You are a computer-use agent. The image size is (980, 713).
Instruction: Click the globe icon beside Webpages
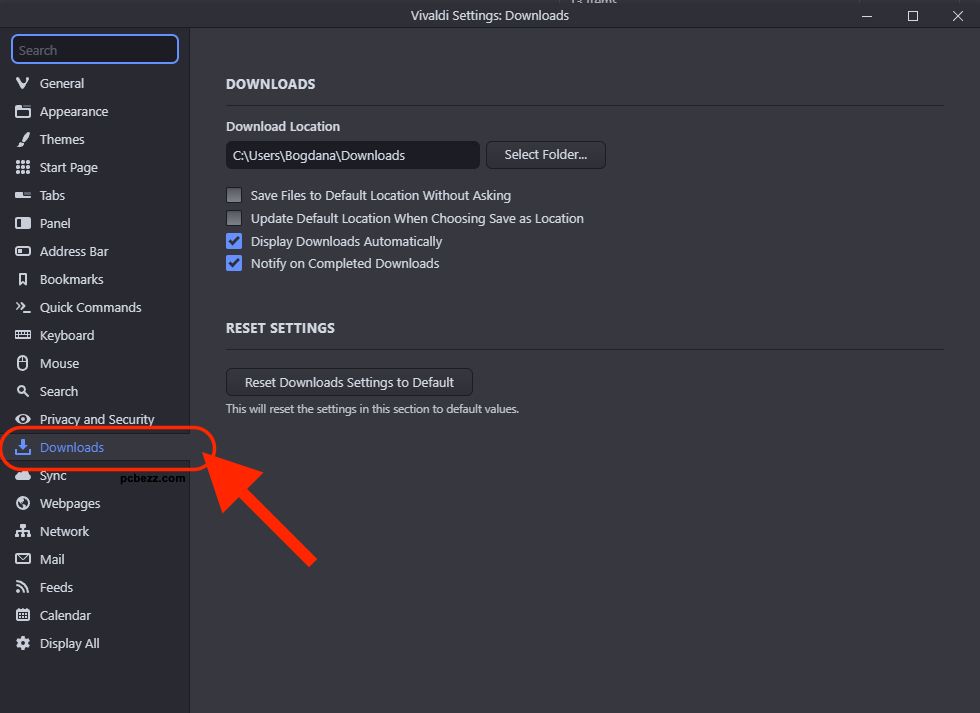[x=22, y=503]
